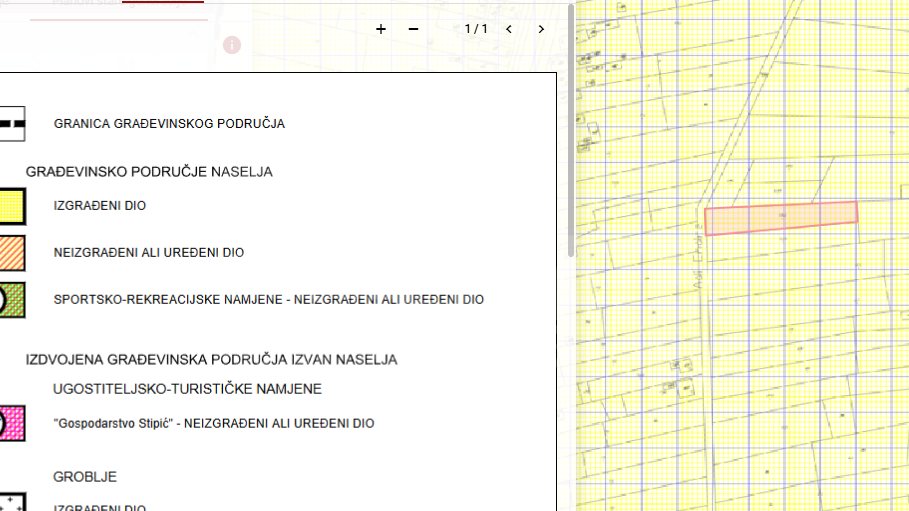Screen dimensions: 909x511
Task: Click the green sports-recreation legend symbol
Action: (x=12, y=300)
